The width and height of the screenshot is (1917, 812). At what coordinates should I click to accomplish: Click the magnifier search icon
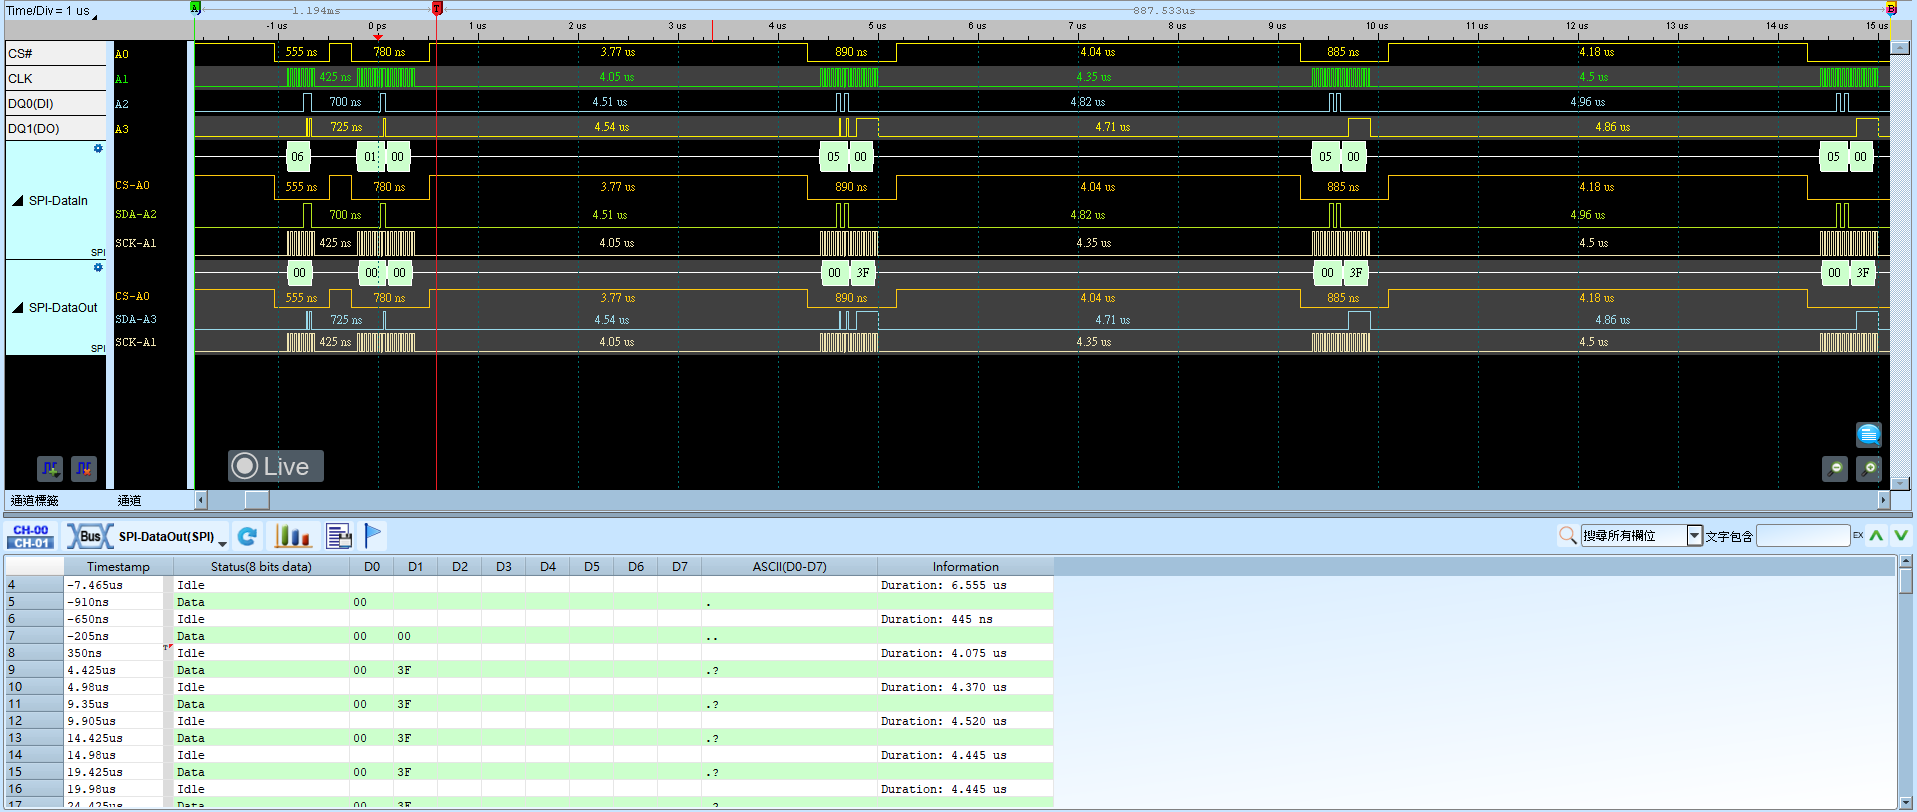click(1567, 536)
